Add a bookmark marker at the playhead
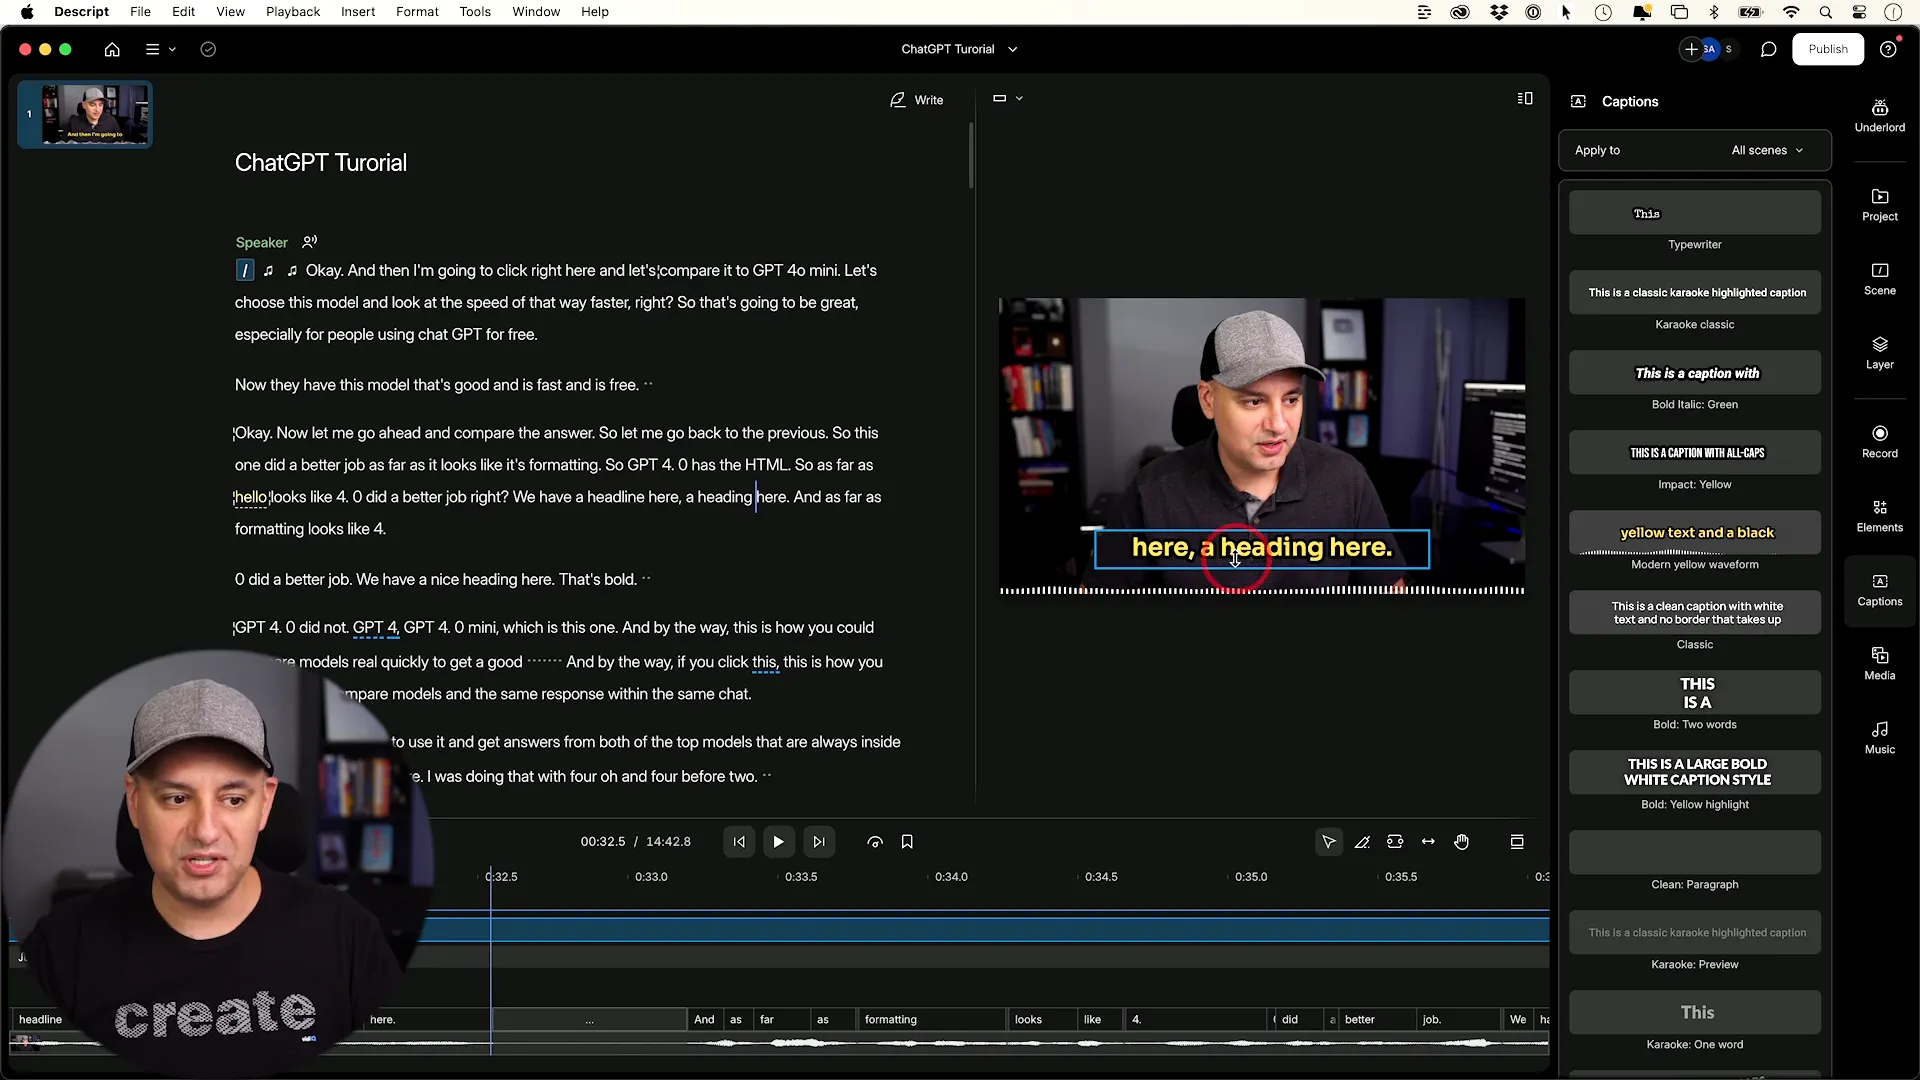The width and height of the screenshot is (1920, 1080). [x=907, y=842]
